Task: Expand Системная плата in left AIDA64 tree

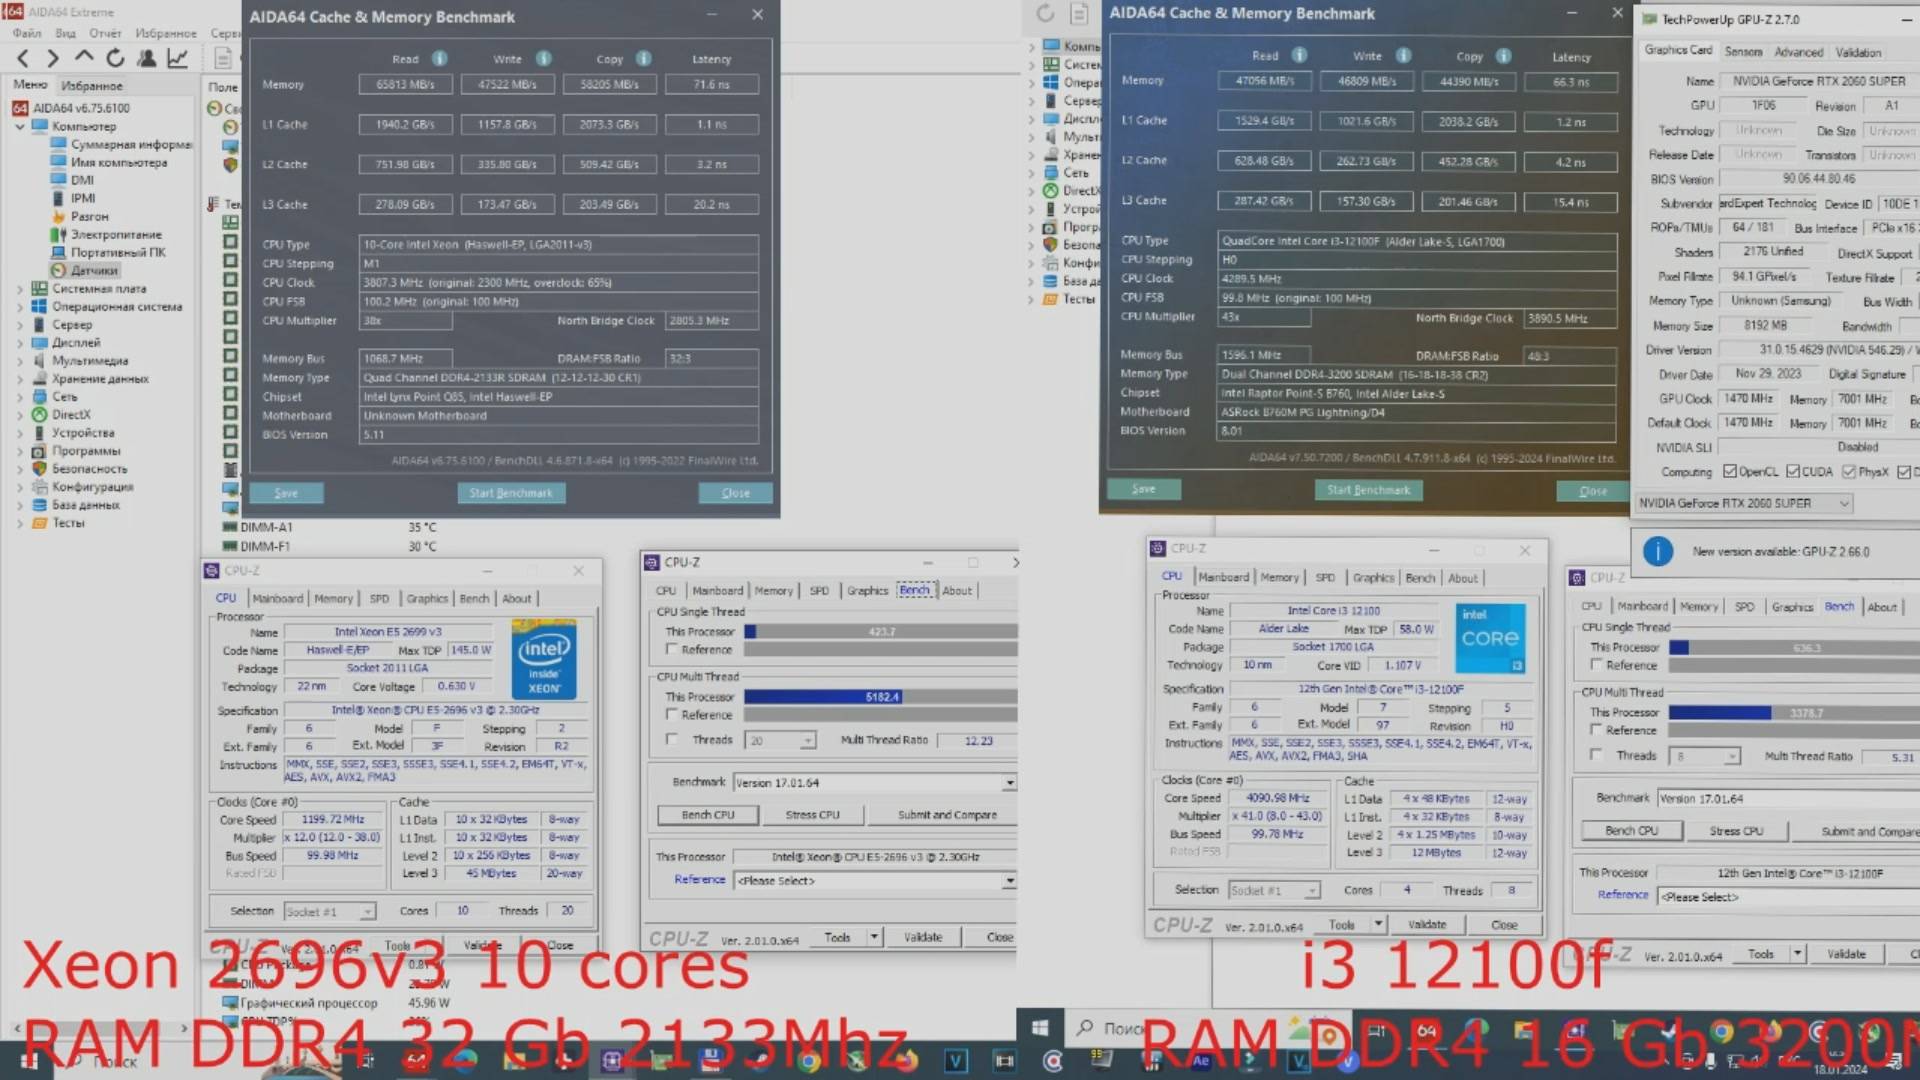Action: point(20,289)
